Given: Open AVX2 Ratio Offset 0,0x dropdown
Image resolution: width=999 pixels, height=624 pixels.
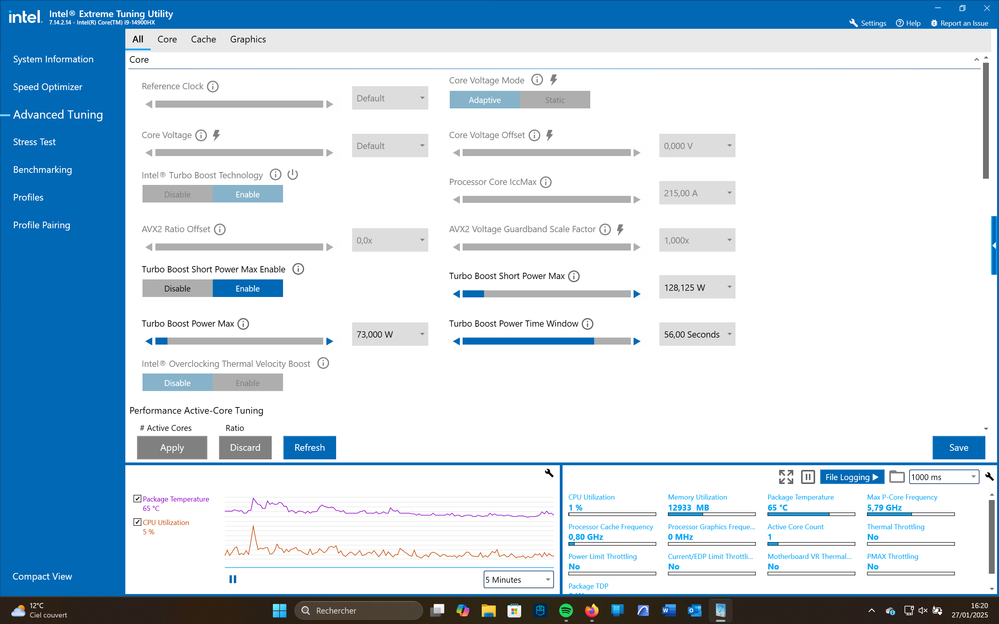Looking at the screenshot, I should (x=390, y=240).
